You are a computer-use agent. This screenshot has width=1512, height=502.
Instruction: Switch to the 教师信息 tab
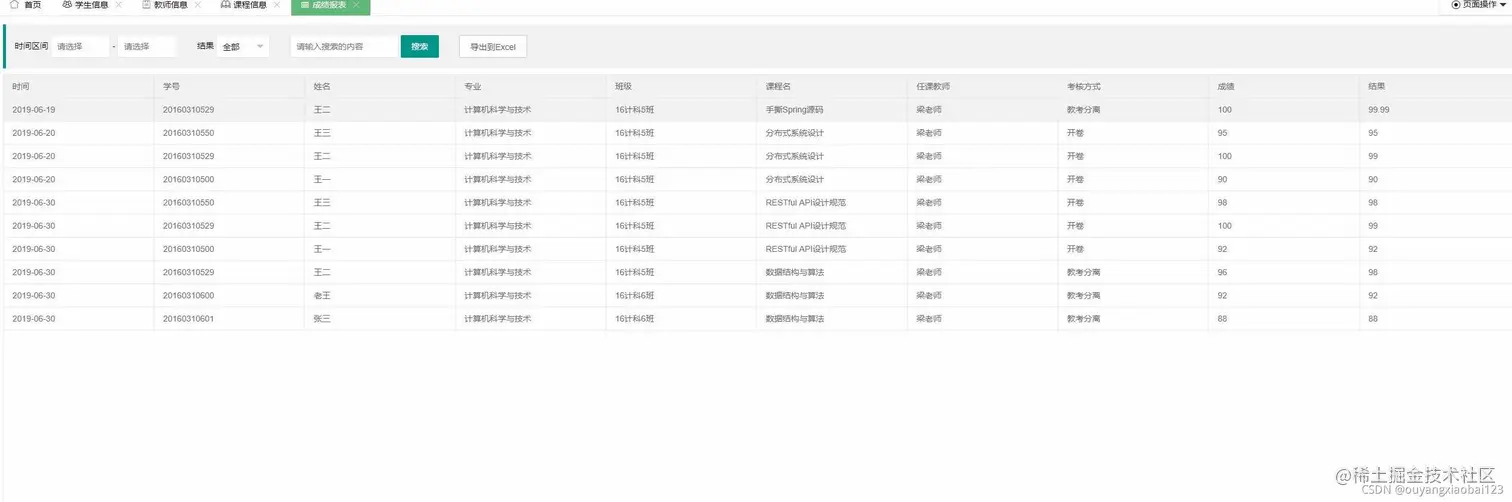[x=170, y=5]
